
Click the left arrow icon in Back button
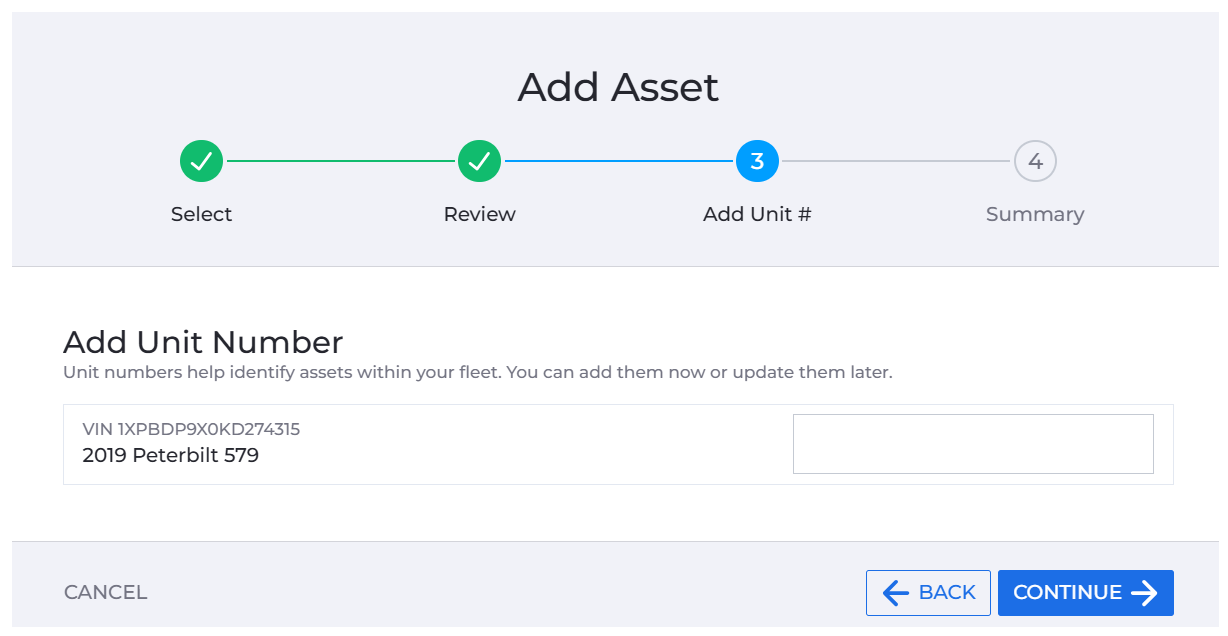pyautogui.click(x=896, y=593)
